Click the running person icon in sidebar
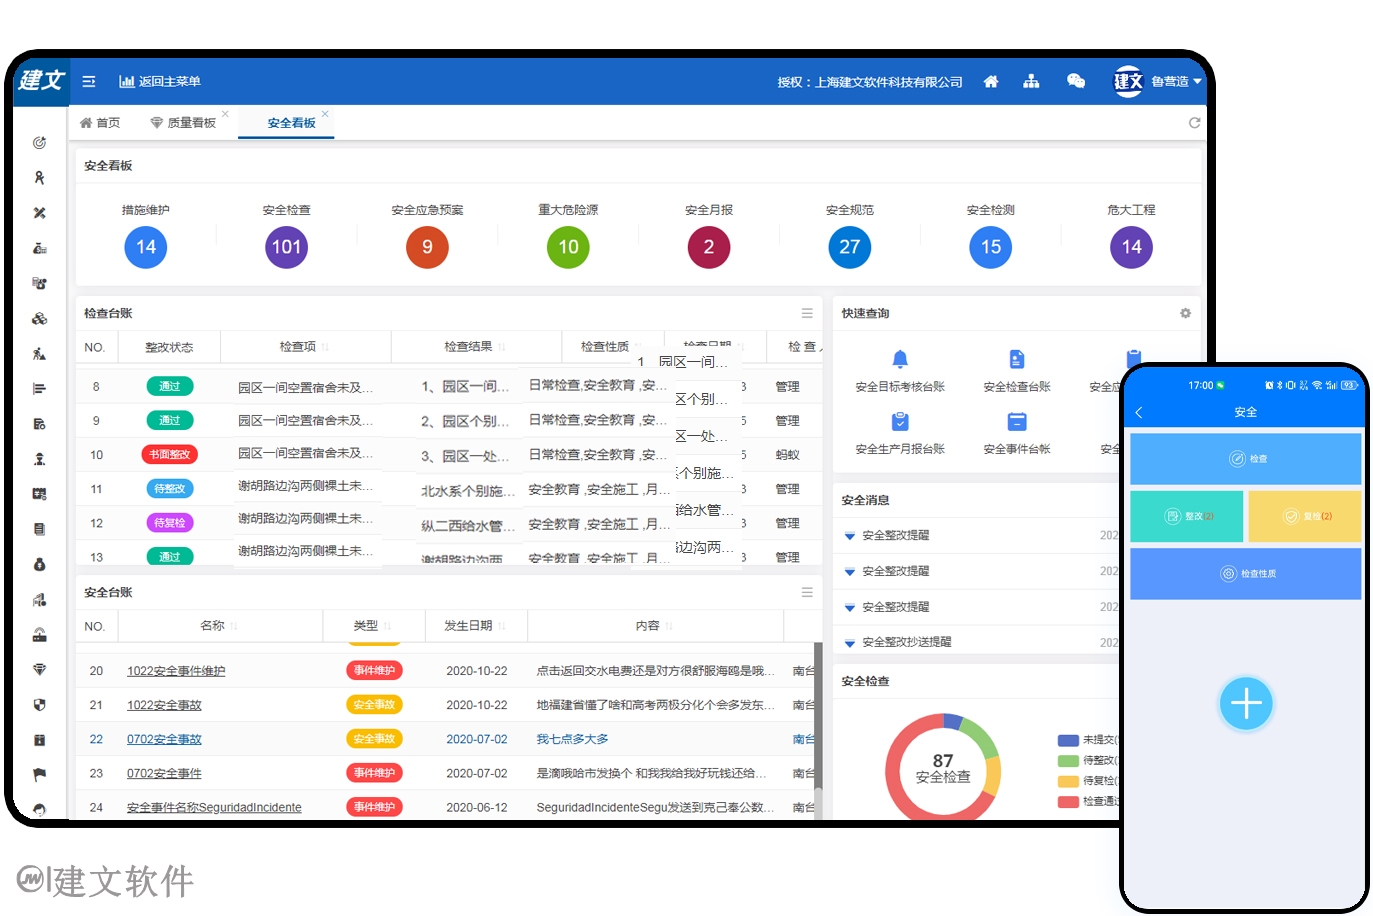Image resolution: width=1373 pixels, height=916 pixels. tap(39, 353)
